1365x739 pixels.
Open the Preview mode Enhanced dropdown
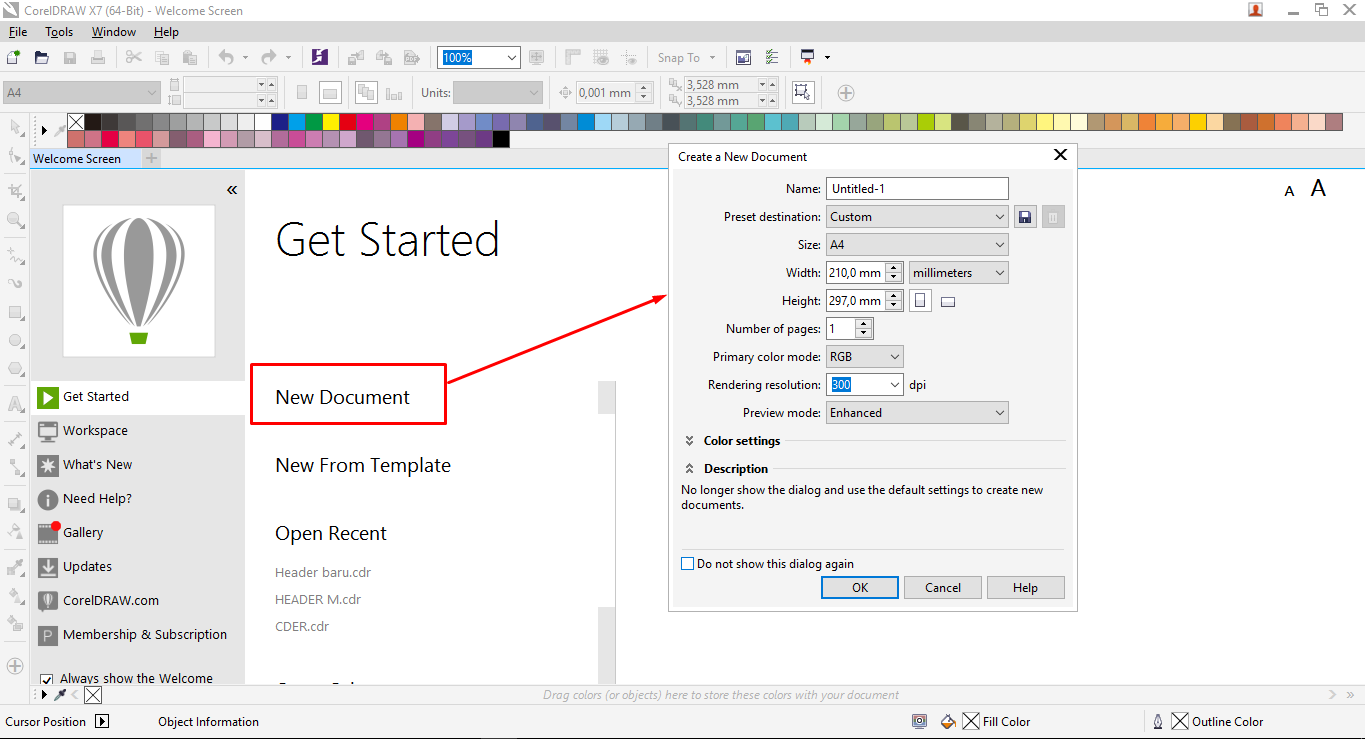(917, 413)
